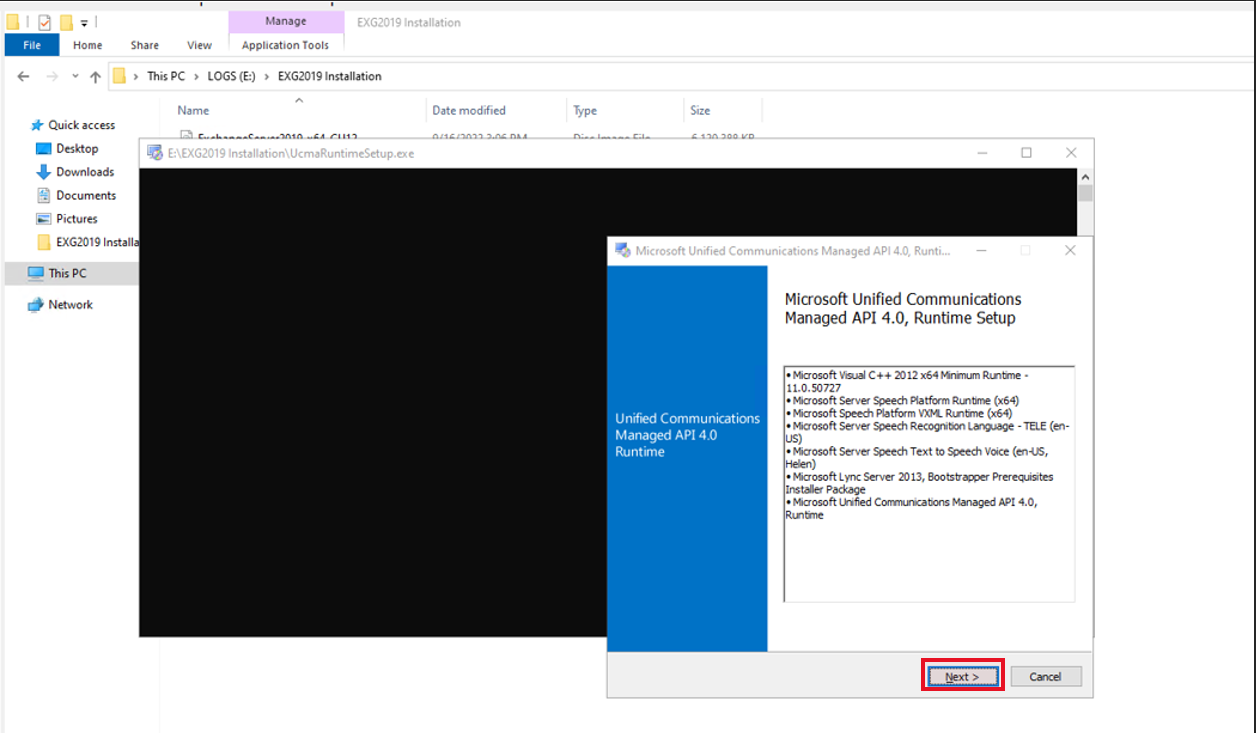Expand the quick access toolbar customization arrow
This screenshot has height=733, width=1256.
coord(85,22)
